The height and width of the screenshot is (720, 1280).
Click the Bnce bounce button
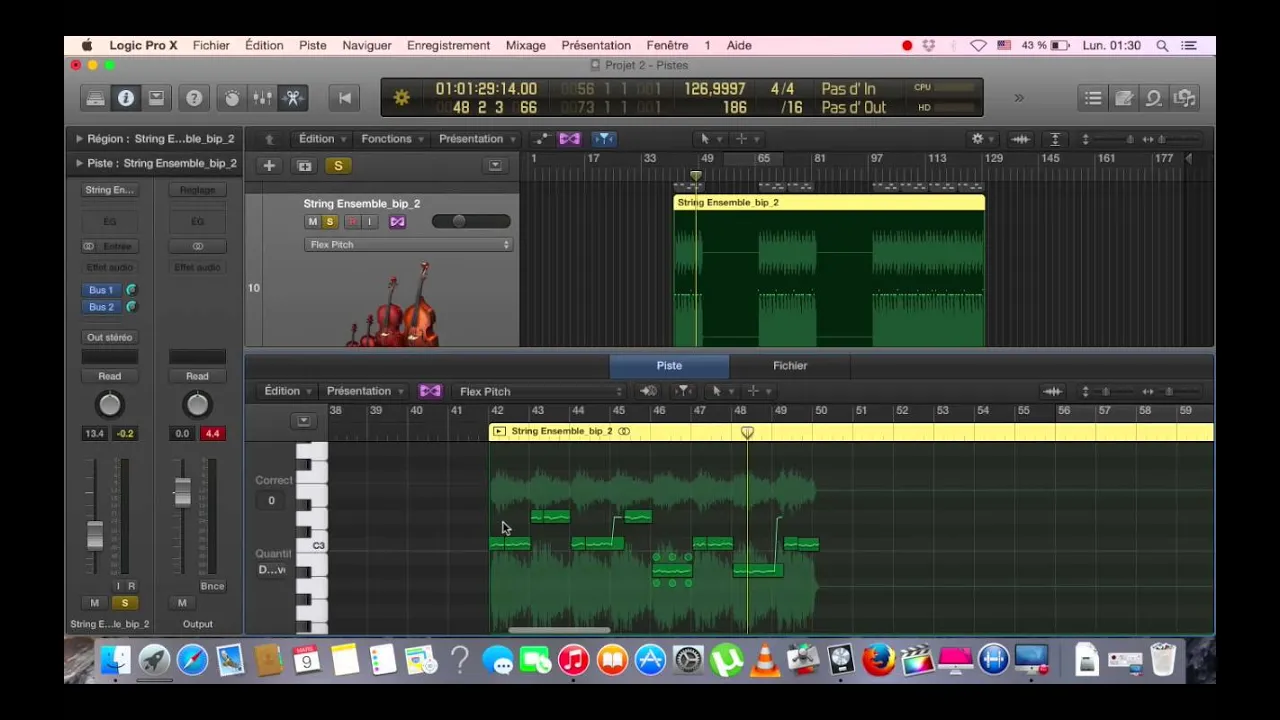pos(212,587)
